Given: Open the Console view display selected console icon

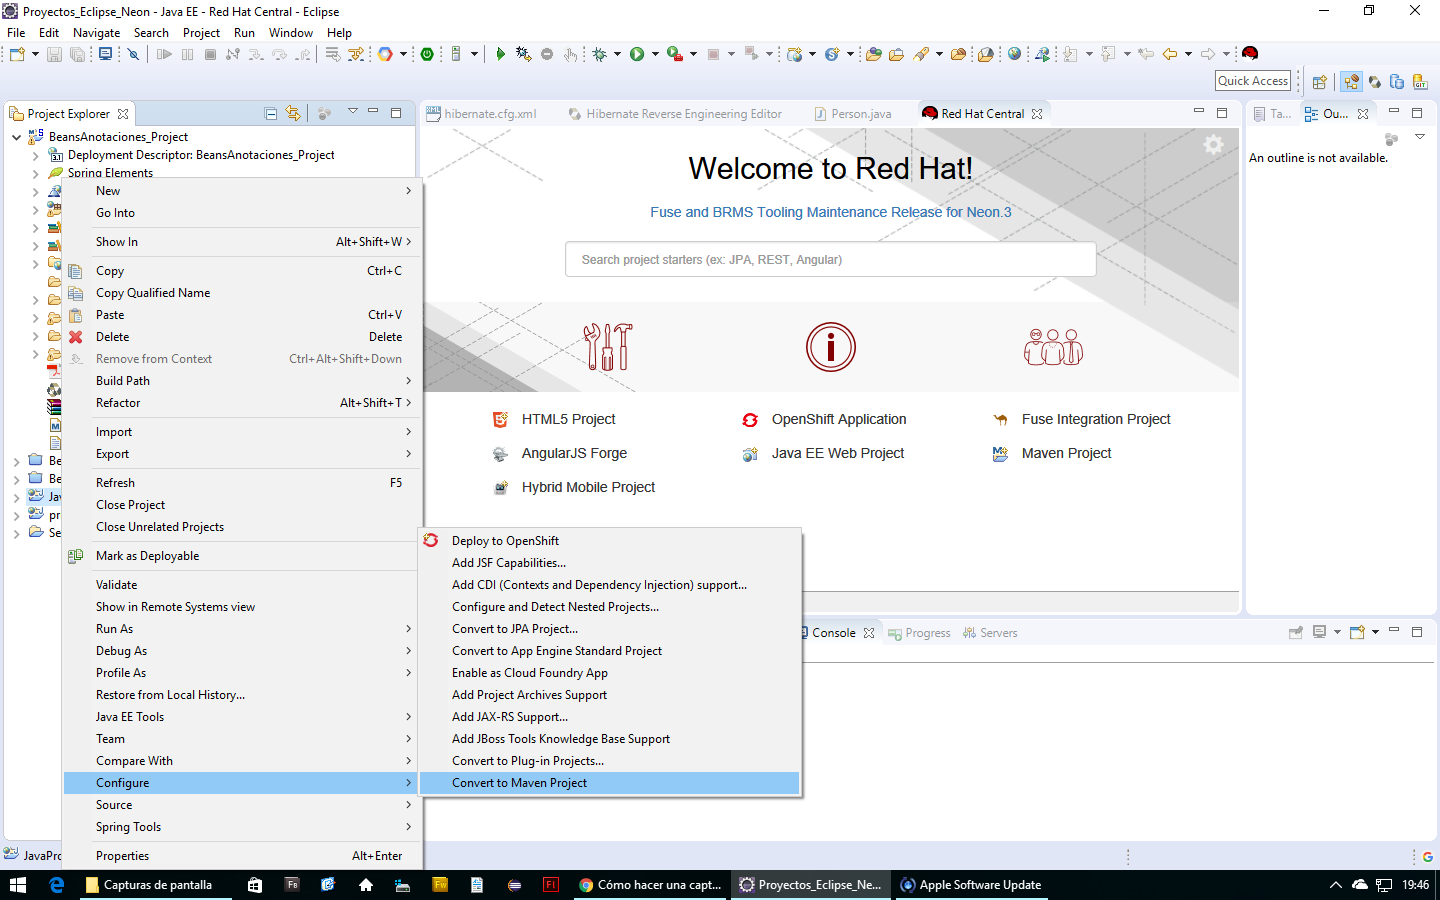Looking at the screenshot, I should pos(1319,632).
